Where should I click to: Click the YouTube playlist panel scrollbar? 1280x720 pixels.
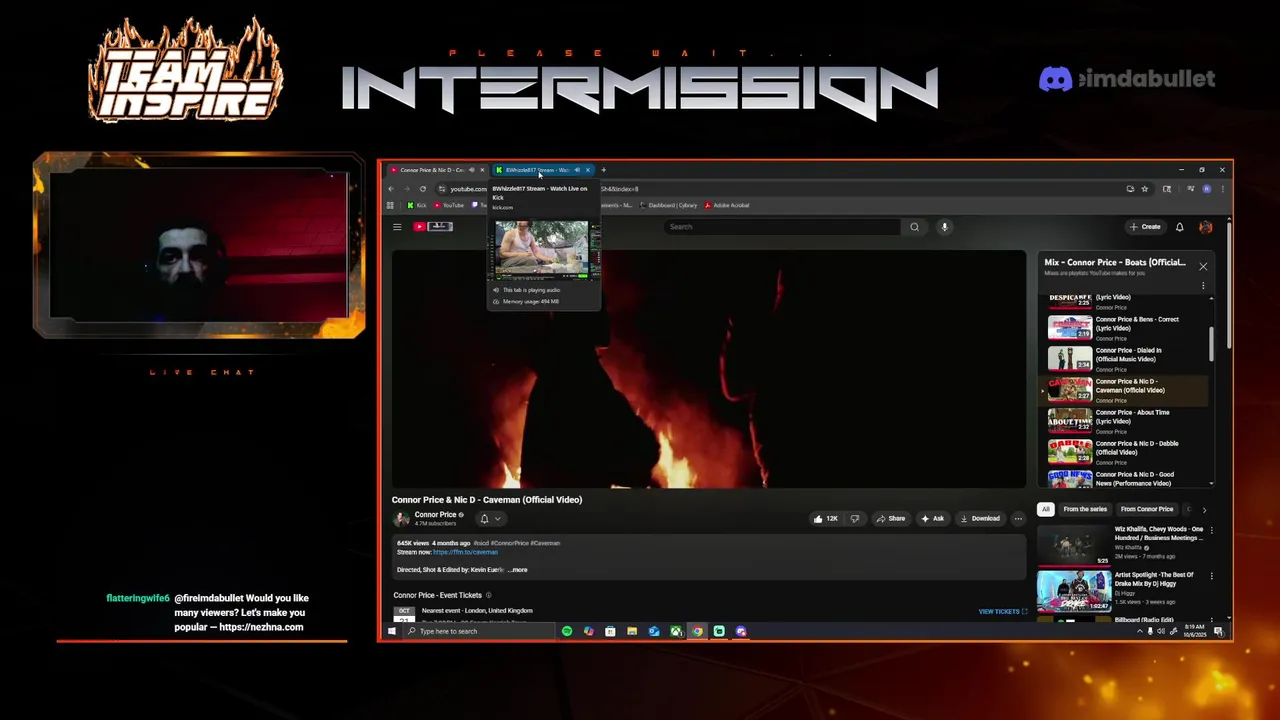1211,345
